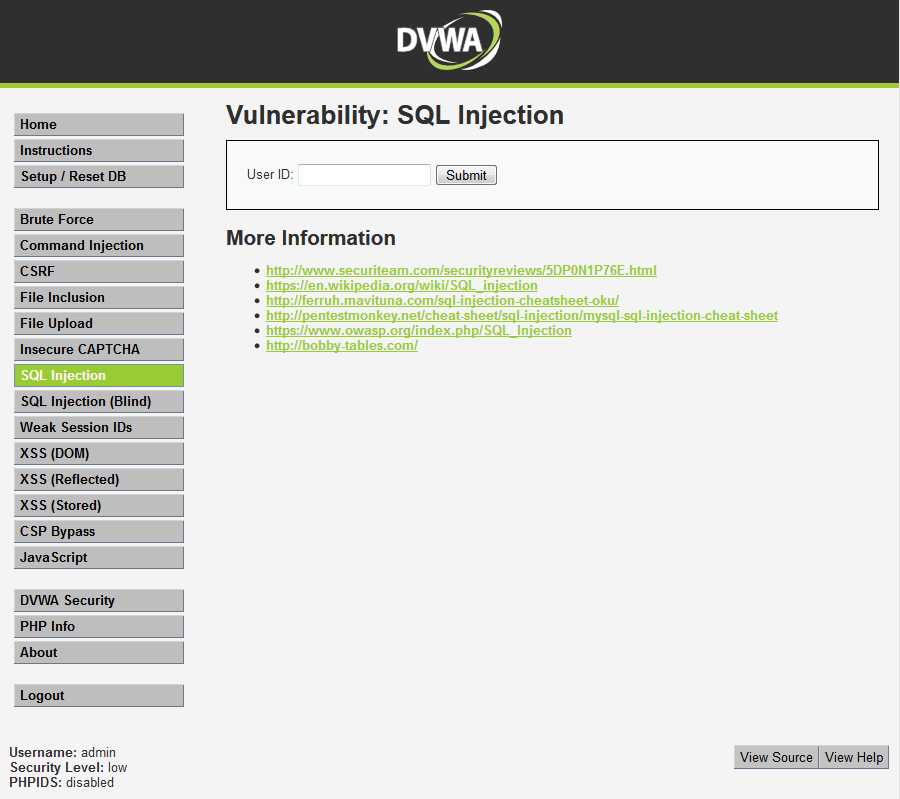The width and height of the screenshot is (900, 799).
Task: Go to the Instructions page
Action: point(99,150)
